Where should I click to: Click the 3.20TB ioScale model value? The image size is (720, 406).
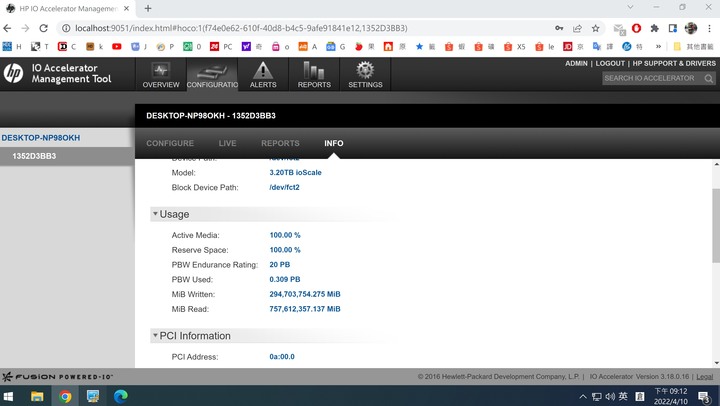pos(295,173)
